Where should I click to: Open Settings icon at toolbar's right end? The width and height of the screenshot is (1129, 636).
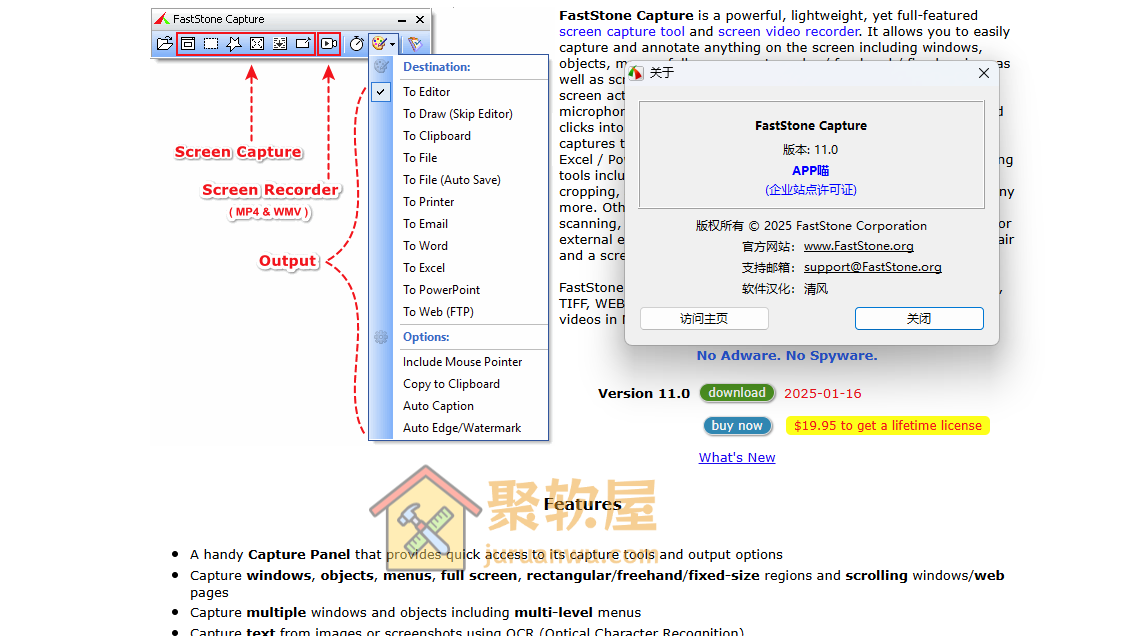[x=415, y=44]
